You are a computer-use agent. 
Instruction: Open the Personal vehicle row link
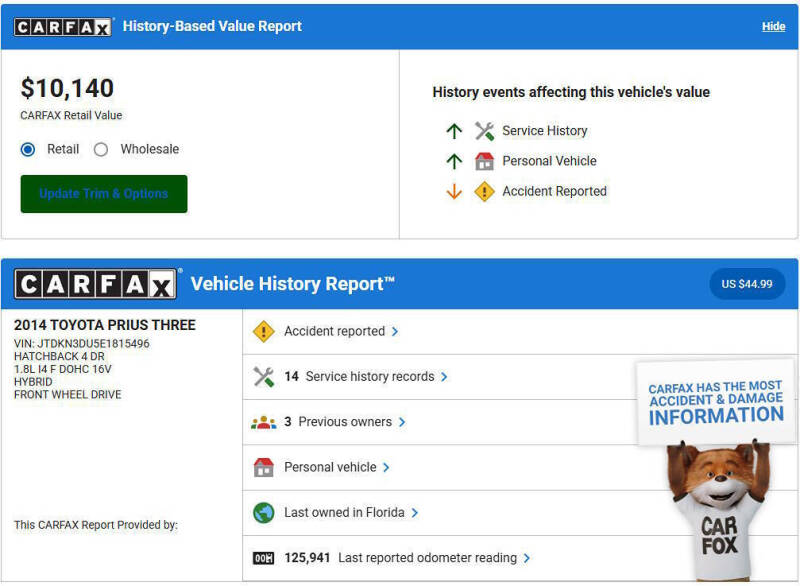[330, 467]
